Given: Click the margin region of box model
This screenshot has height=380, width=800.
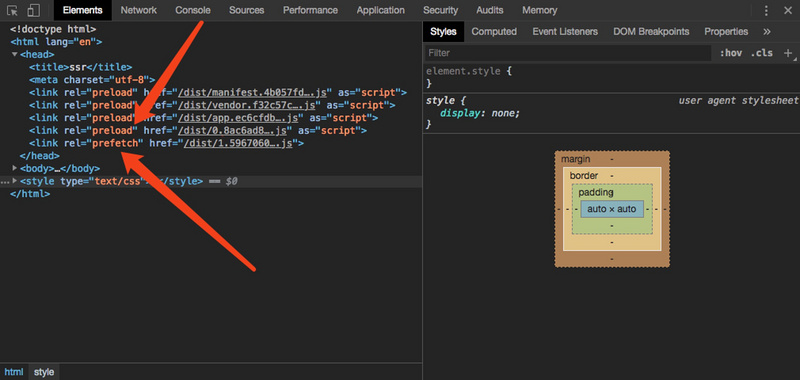Looking at the screenshot, I should click(576, 159).
